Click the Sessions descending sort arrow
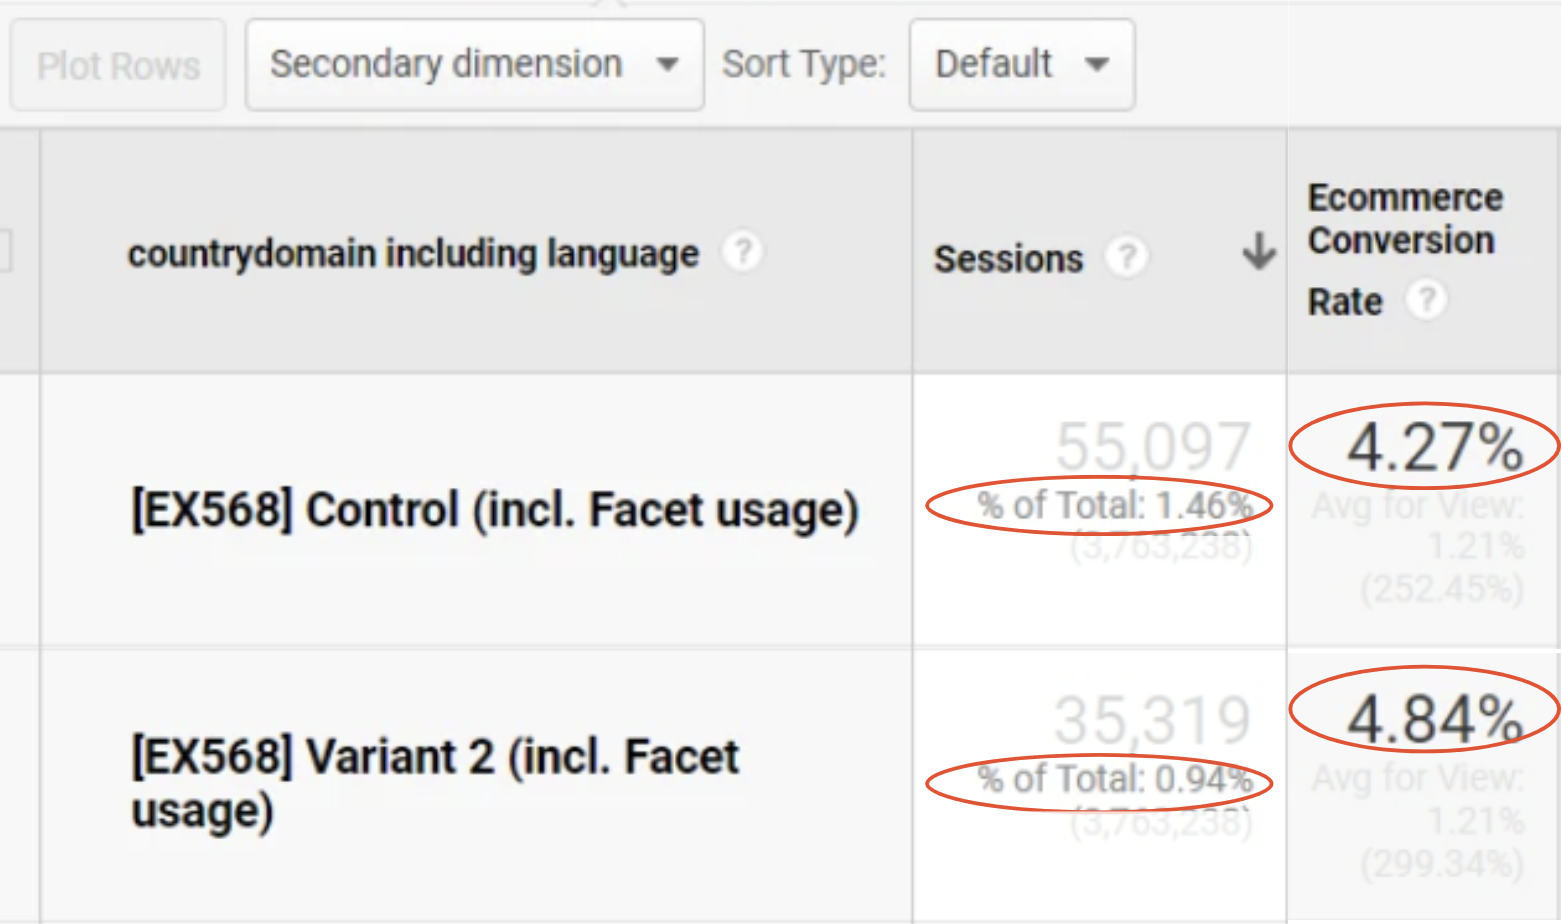This screenshot has width=1562, height=924. pyautogui.click(x=1258, y=251)
